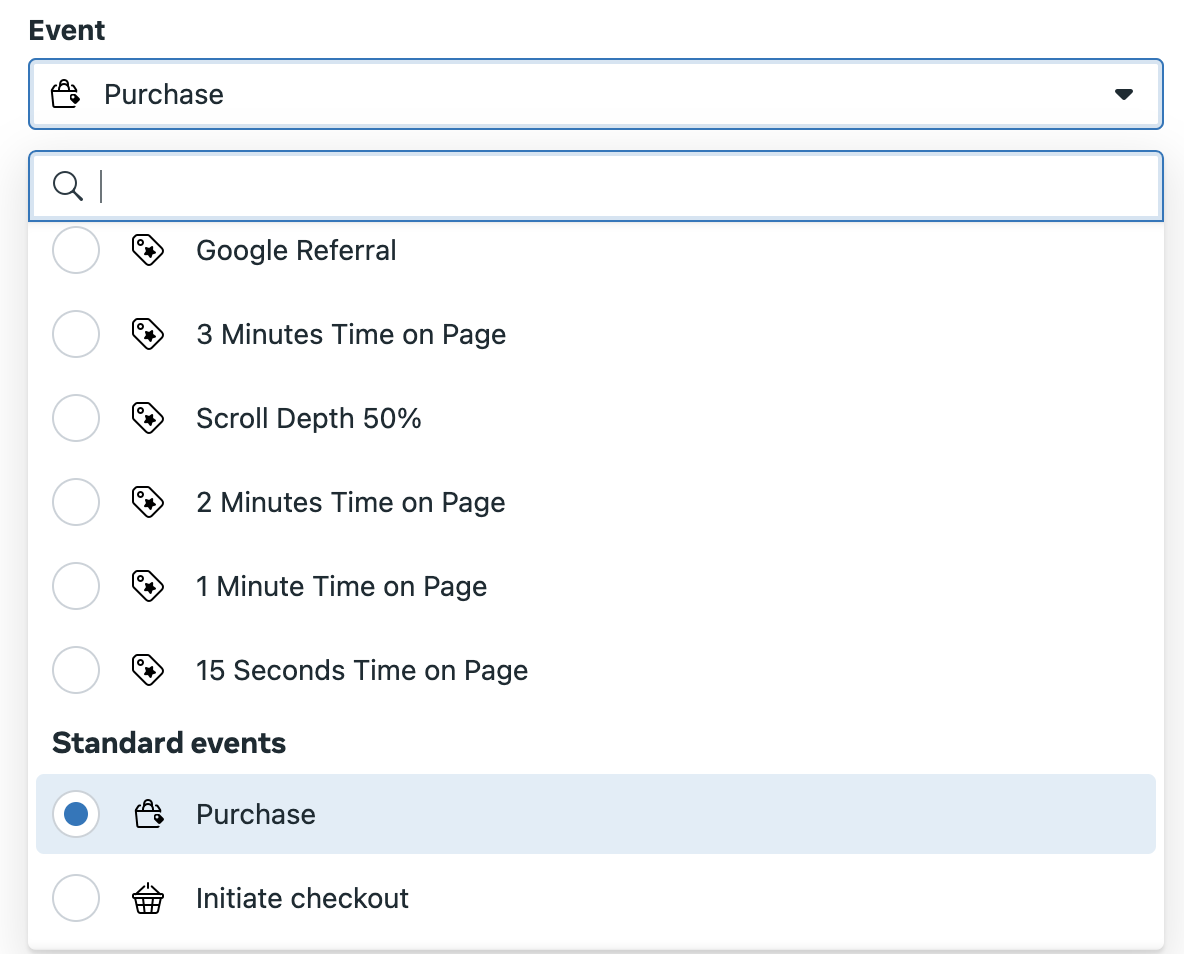This screenshot has width=1184, height=954.
Task: Click the Initiate checkout option text
Action: [302, 898]
